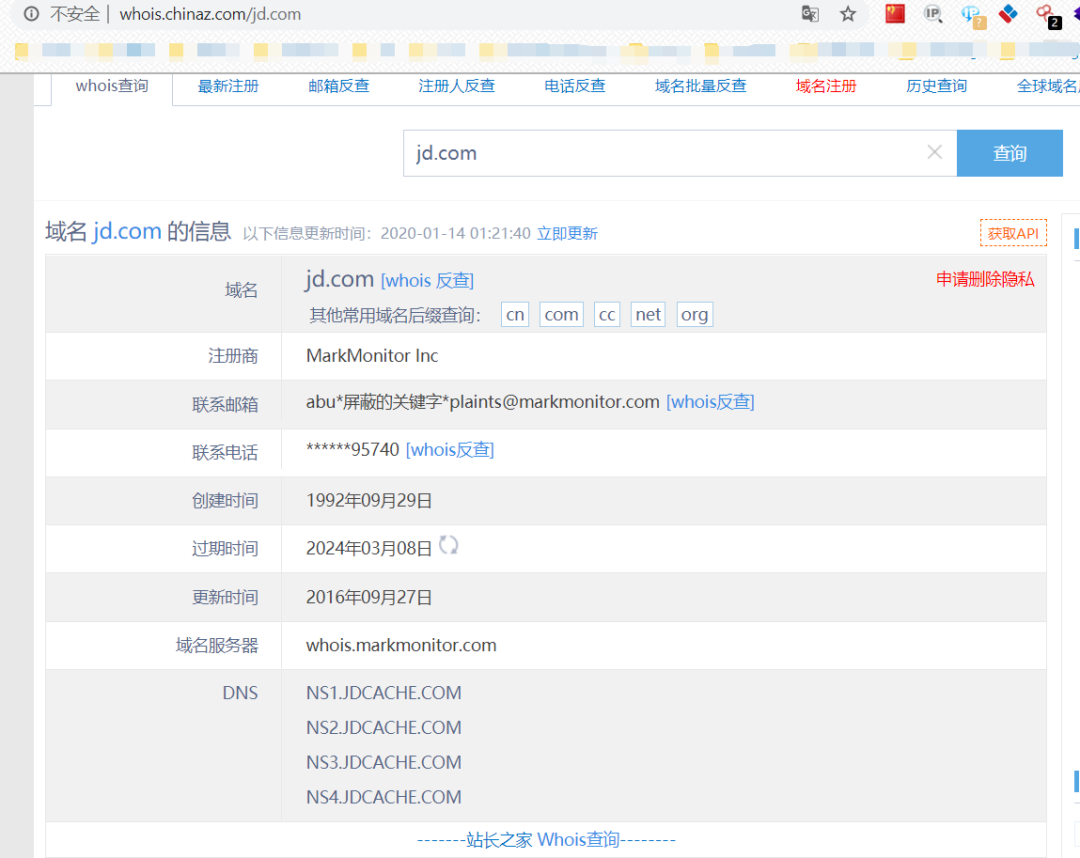Click the markmonitor.com contact email text
The width and height of the screenshot is (1080, 858).
point(483,402)
